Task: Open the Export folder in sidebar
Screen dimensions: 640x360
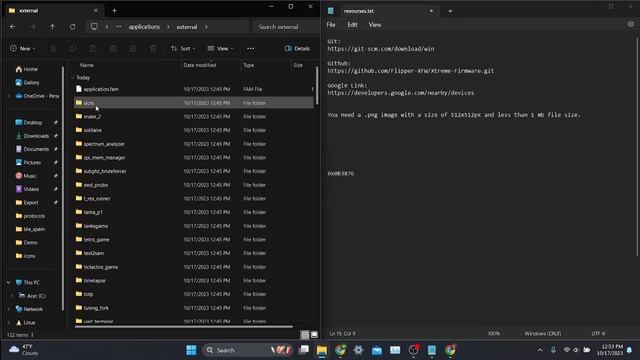Action: [x=27, y=202]
